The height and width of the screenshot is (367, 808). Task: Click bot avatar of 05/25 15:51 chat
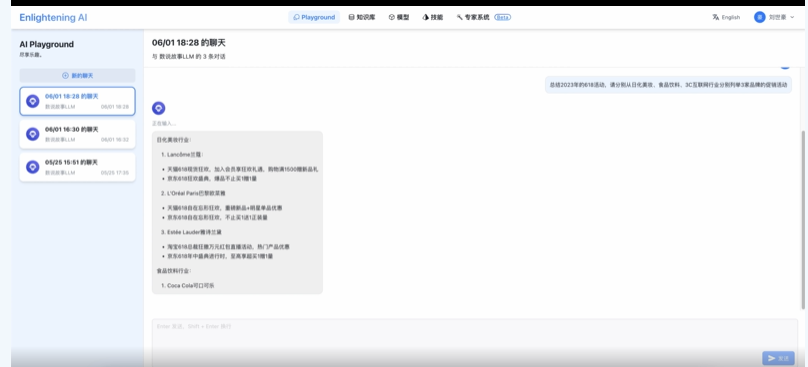point(32,167)
